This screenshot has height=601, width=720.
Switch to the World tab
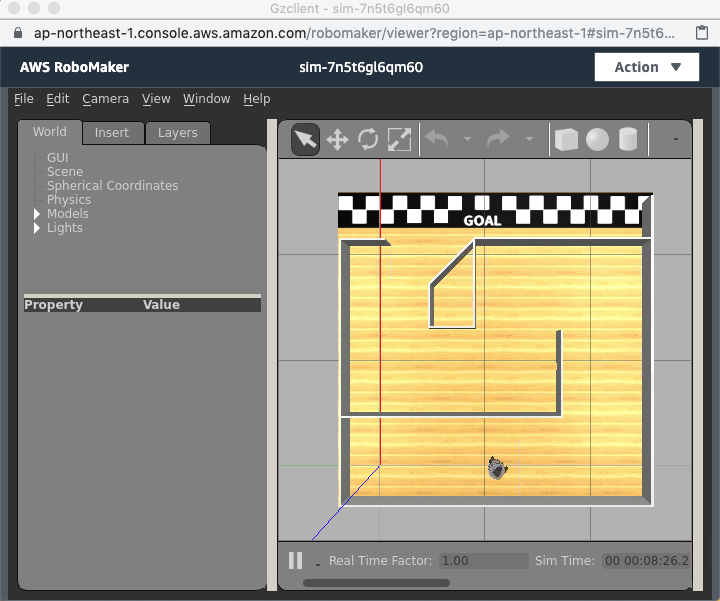coord(50,132)
